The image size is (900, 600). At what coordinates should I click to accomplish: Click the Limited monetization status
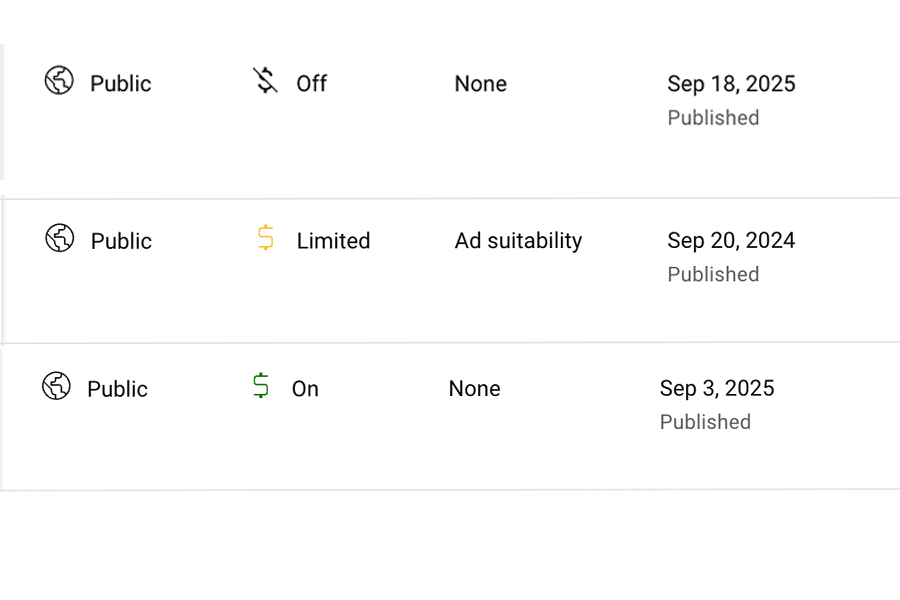(333, 241)
